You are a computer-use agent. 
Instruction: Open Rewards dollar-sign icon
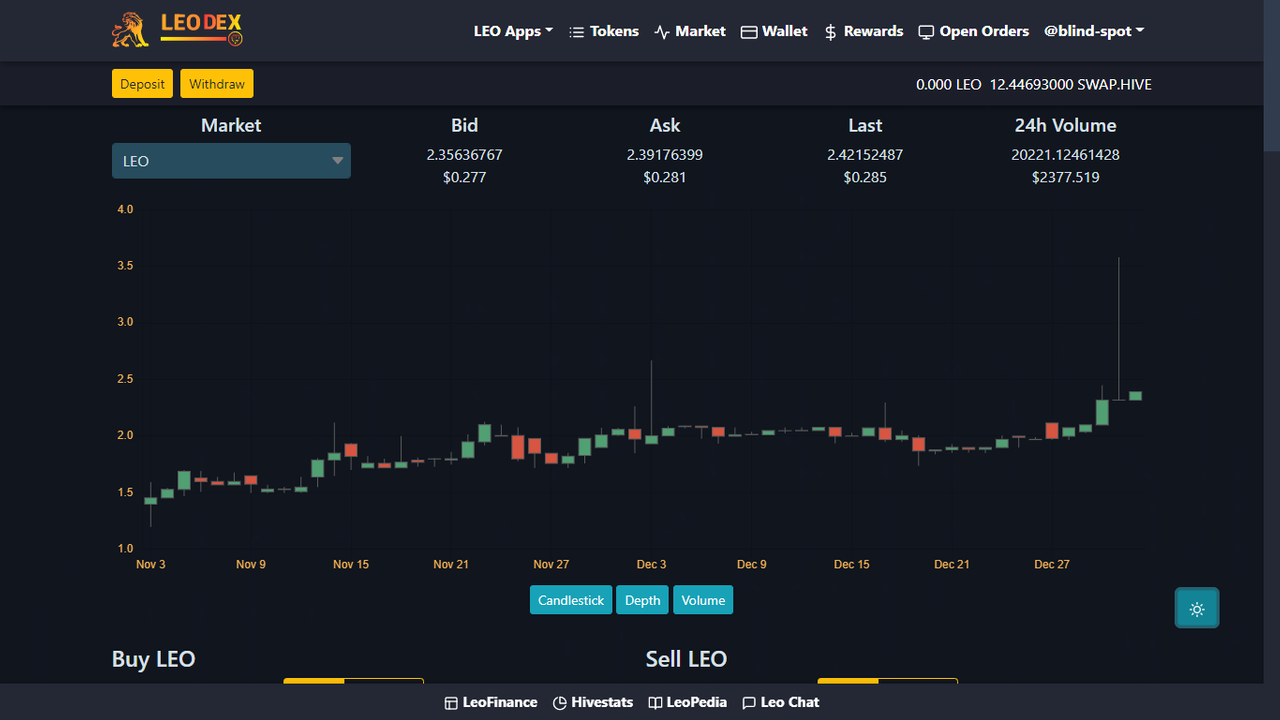pyautogui.click(x=830, y=32)
